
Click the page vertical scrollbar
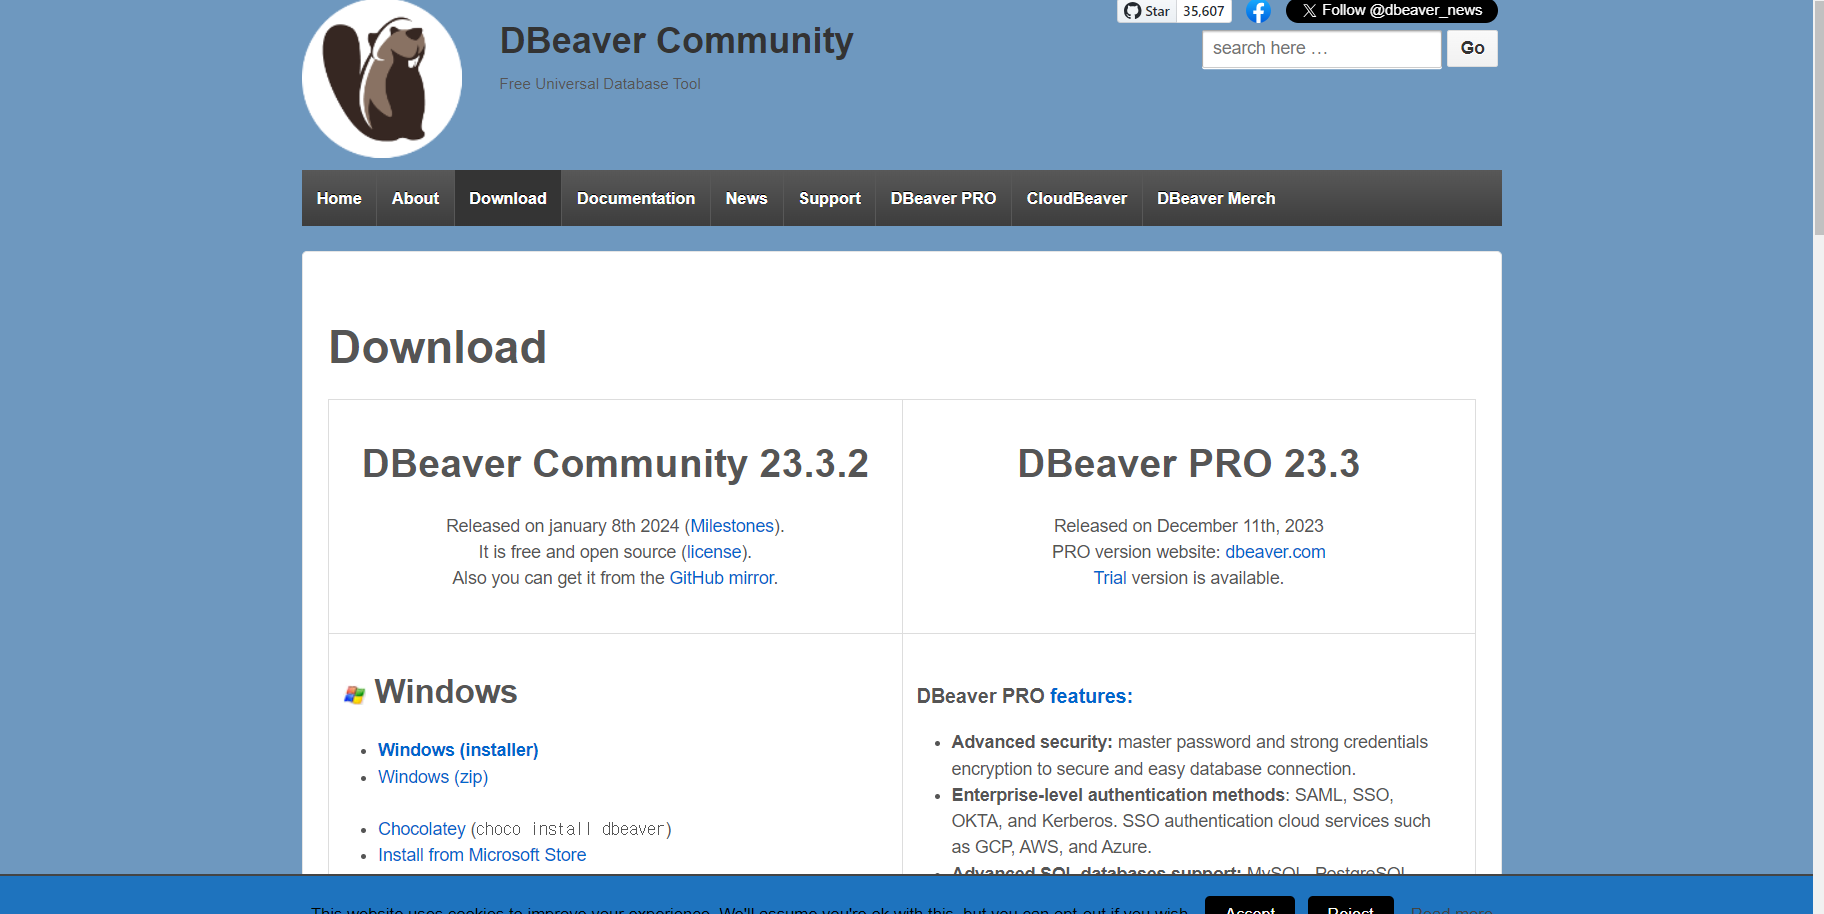(x=1818, y=118)
